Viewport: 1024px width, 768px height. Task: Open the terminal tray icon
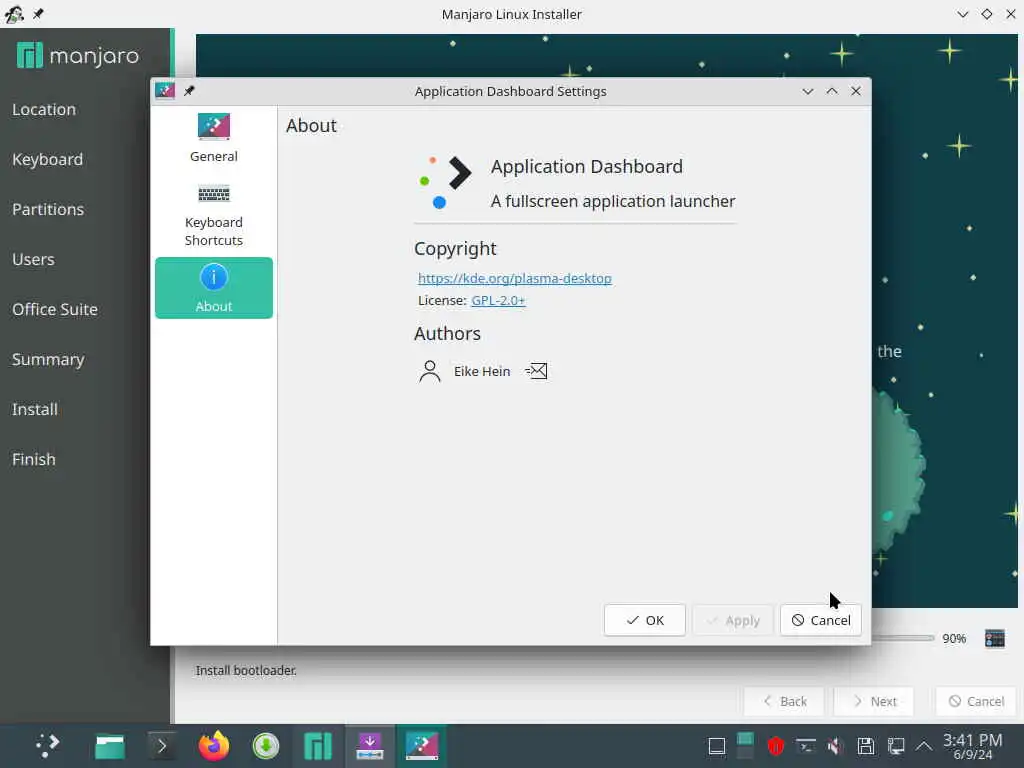805,746
